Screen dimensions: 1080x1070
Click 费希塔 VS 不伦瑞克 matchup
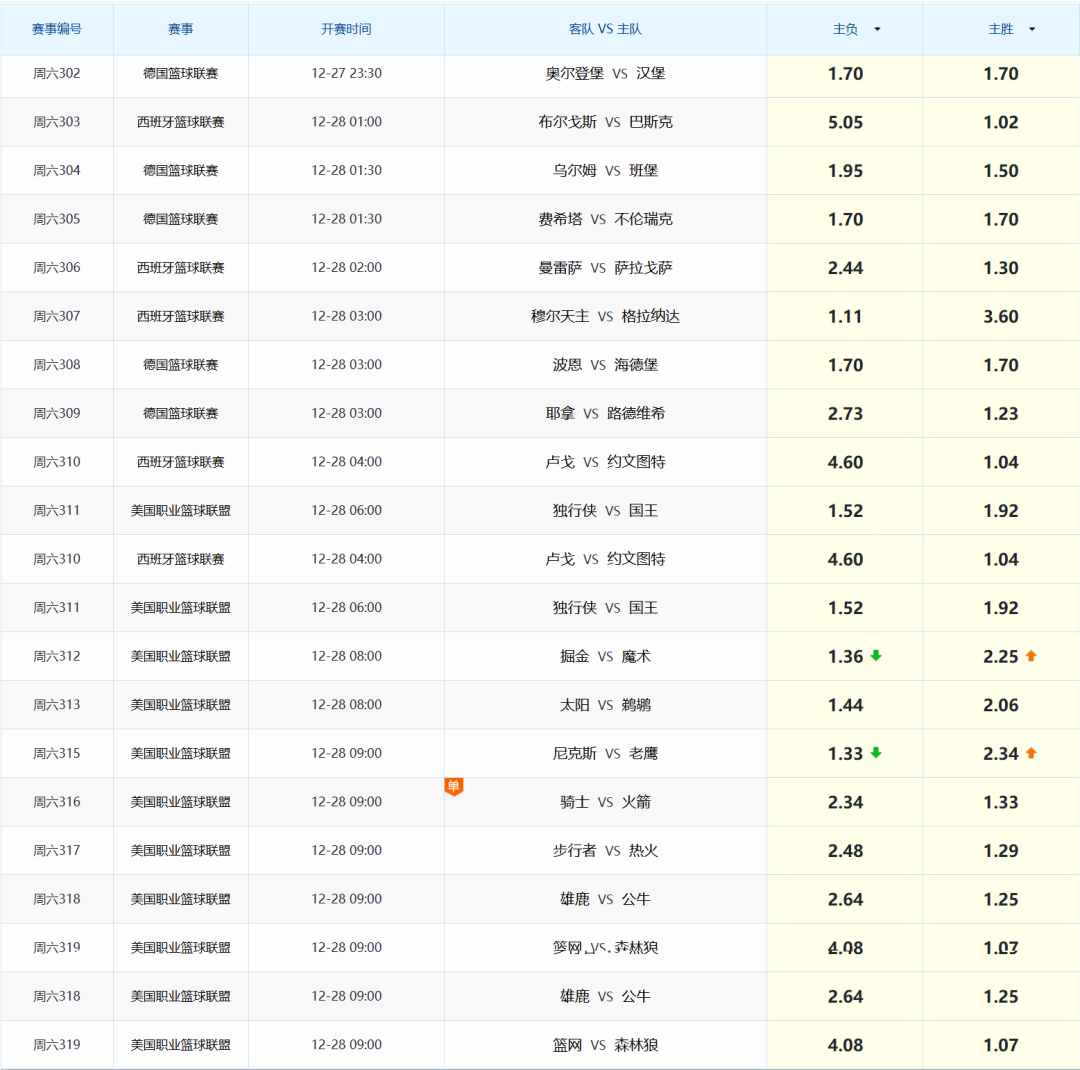coord(605,219)
